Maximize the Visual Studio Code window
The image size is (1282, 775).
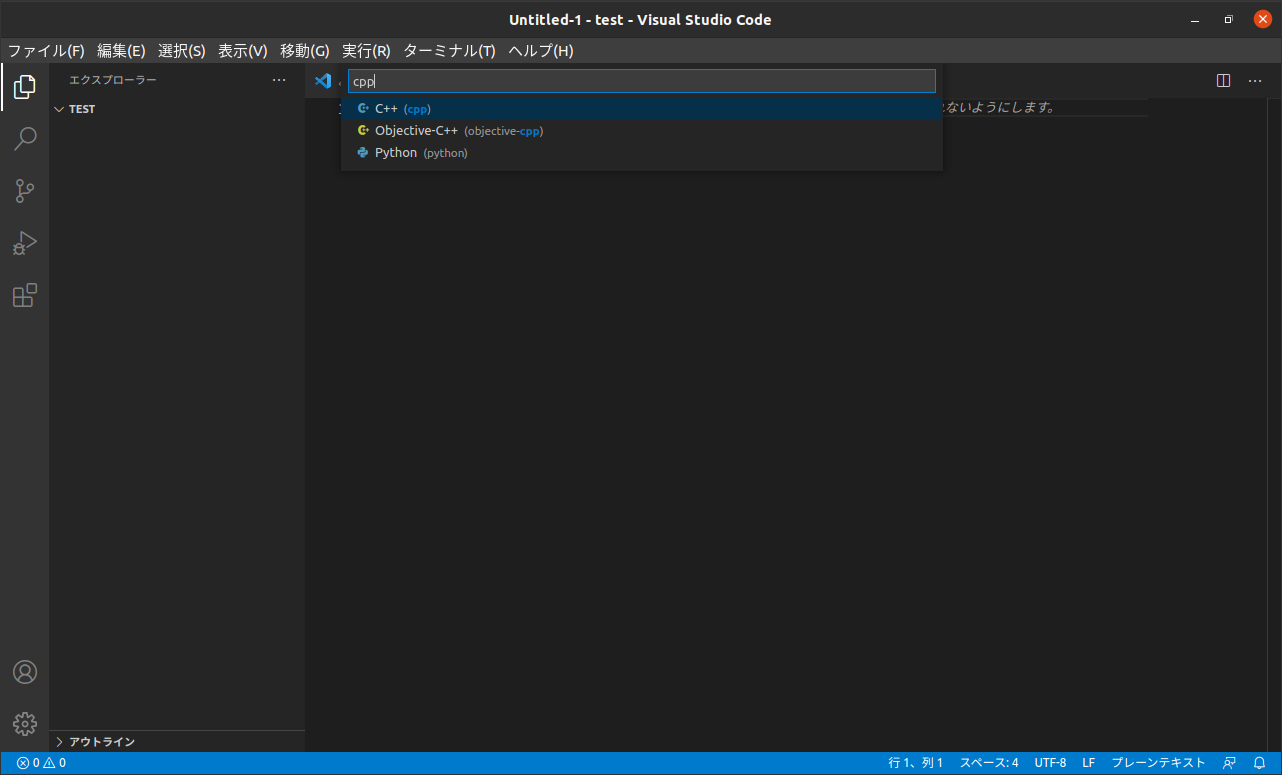coord(1229,19)
